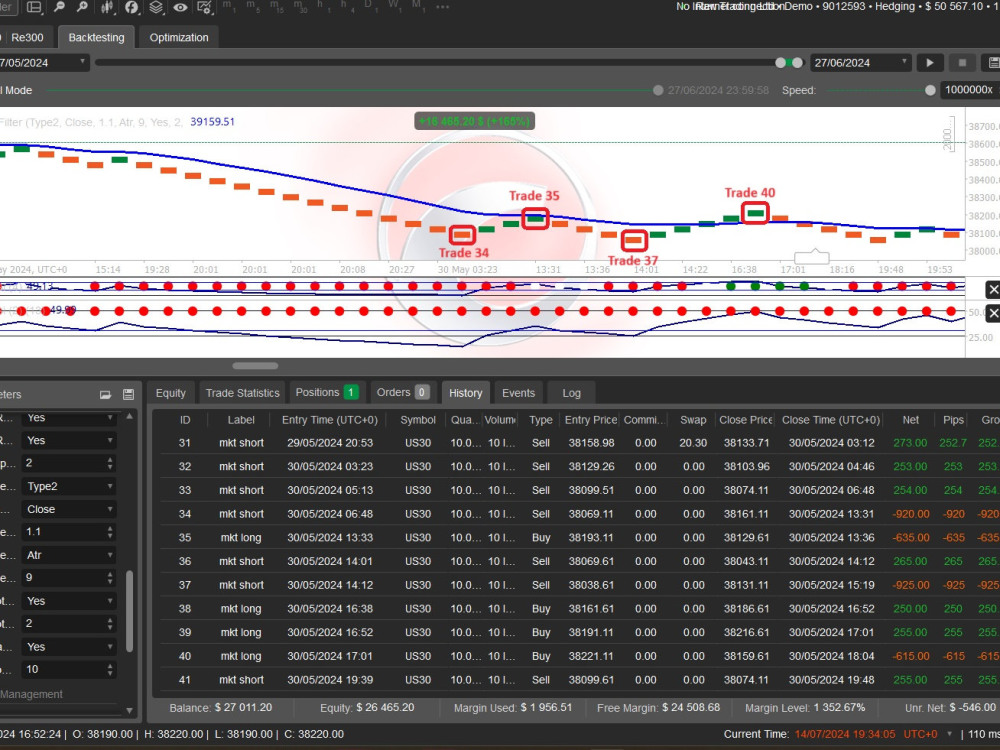Select the W1 timeframe

coord(393,6)
